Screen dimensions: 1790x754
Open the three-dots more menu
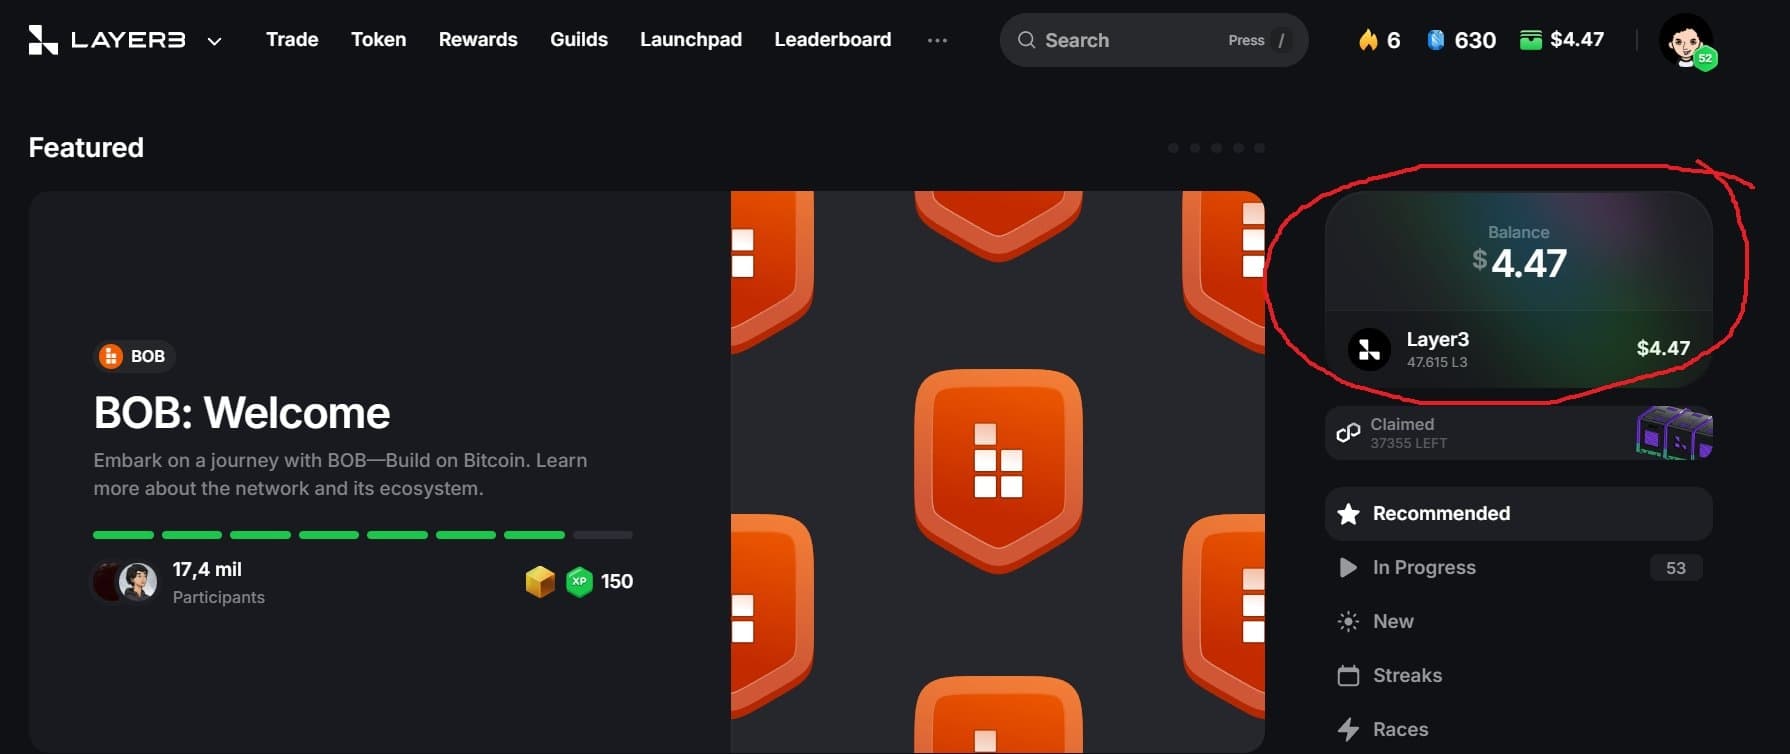pyautogui.click(x=937, y=40)
